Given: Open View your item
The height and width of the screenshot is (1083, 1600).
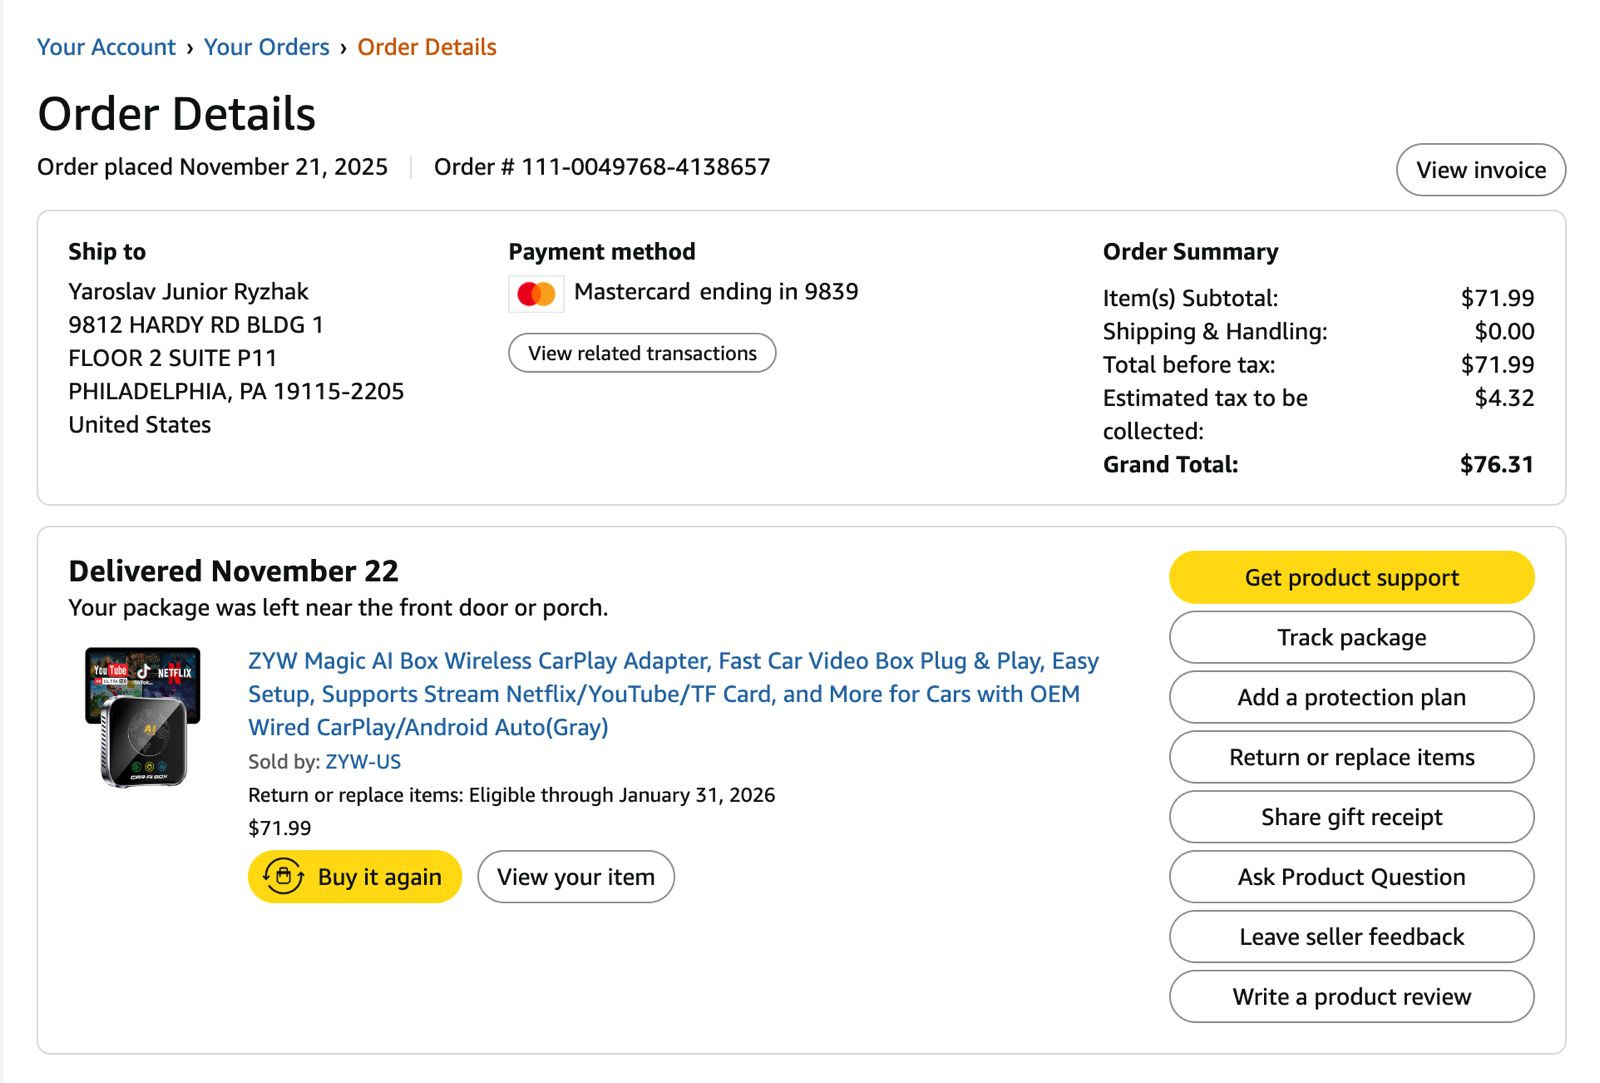Looking at the screenshot, I should click(x=576, y=877).
